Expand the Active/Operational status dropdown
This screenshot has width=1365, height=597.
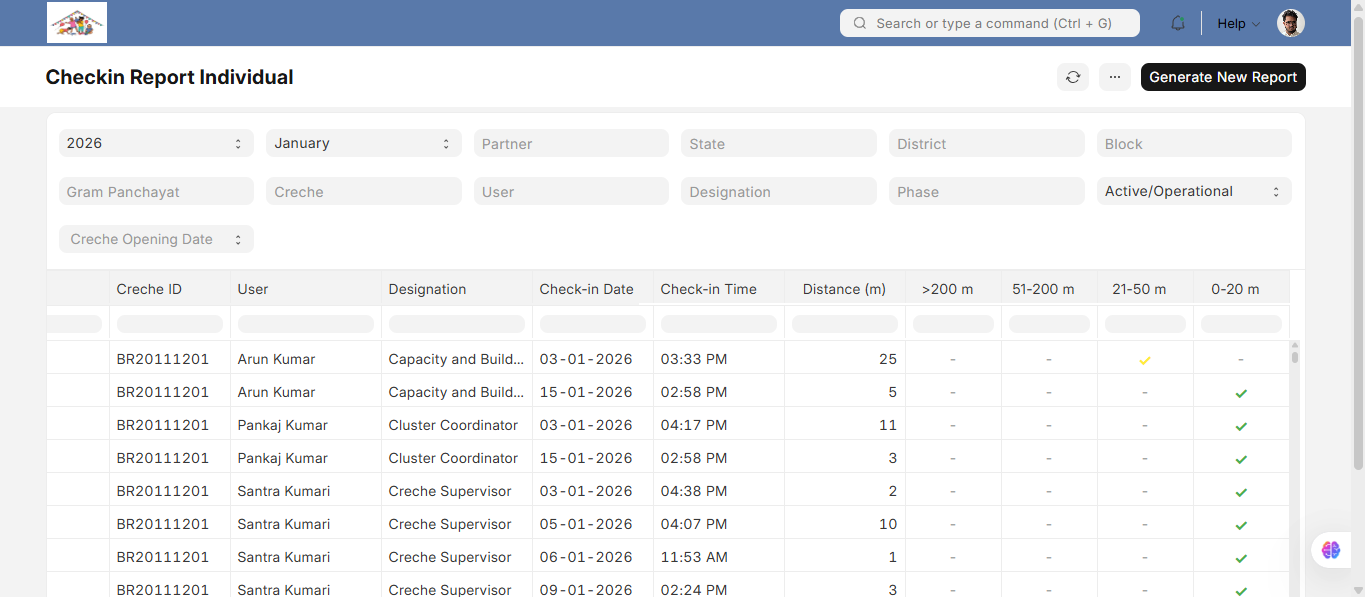[1194, 191]
